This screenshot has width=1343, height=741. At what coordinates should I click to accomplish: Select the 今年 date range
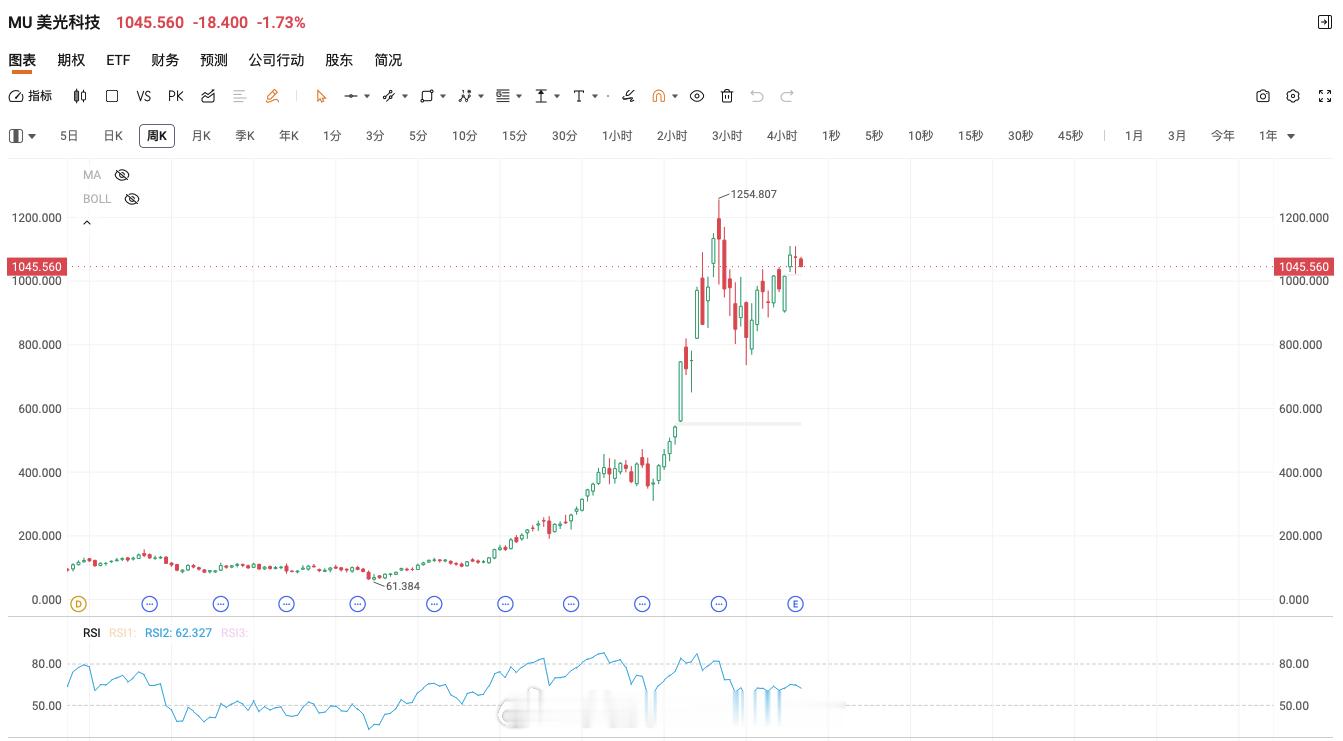click(x=1223, y=136)
